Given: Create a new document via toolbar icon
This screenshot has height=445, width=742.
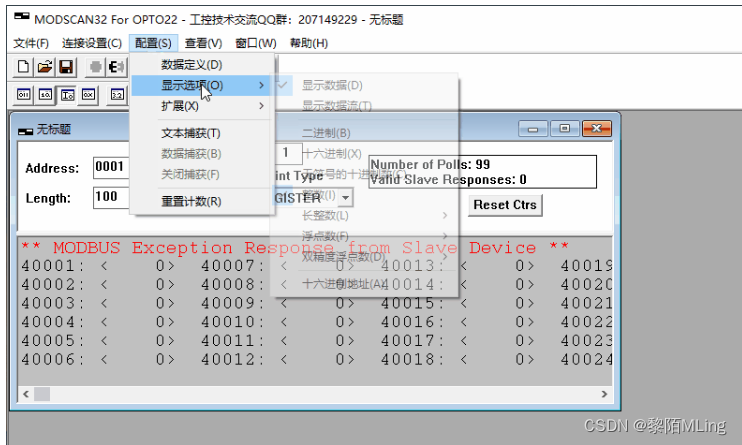Looking at the screenshot, I should click(x=23, y=67).
